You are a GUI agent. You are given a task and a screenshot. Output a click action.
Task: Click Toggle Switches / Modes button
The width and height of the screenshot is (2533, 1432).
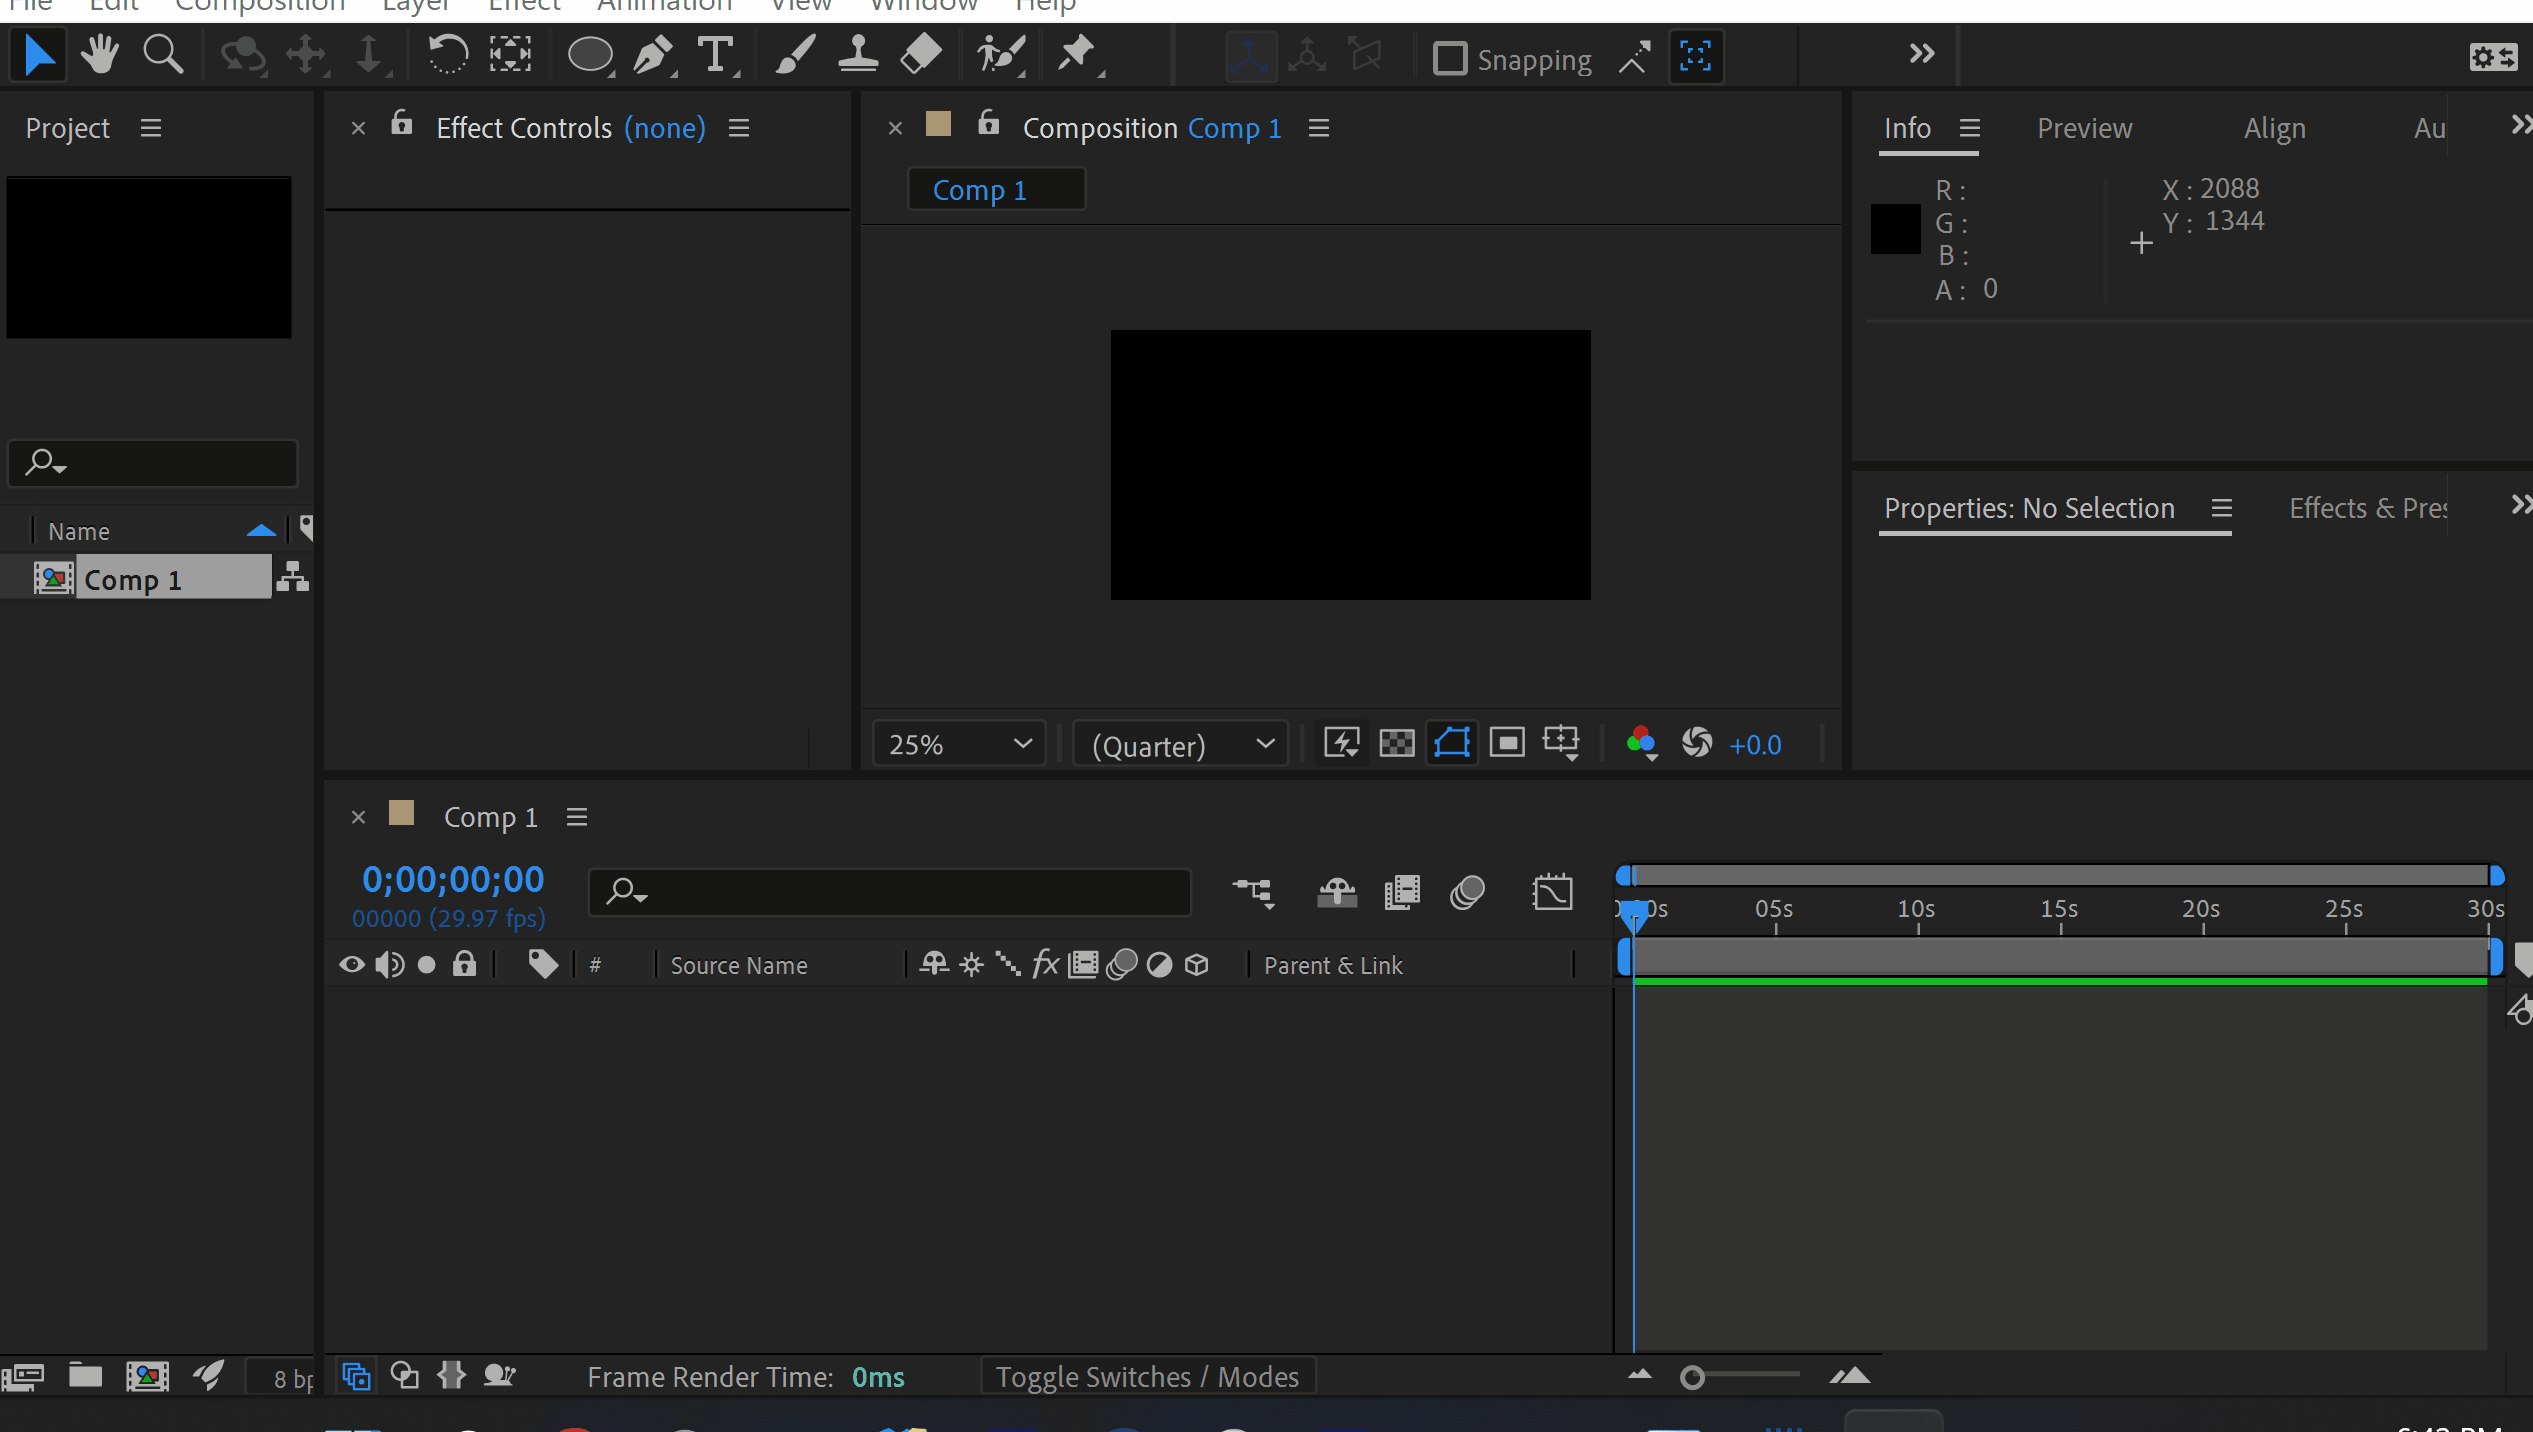[1147, 1377]
